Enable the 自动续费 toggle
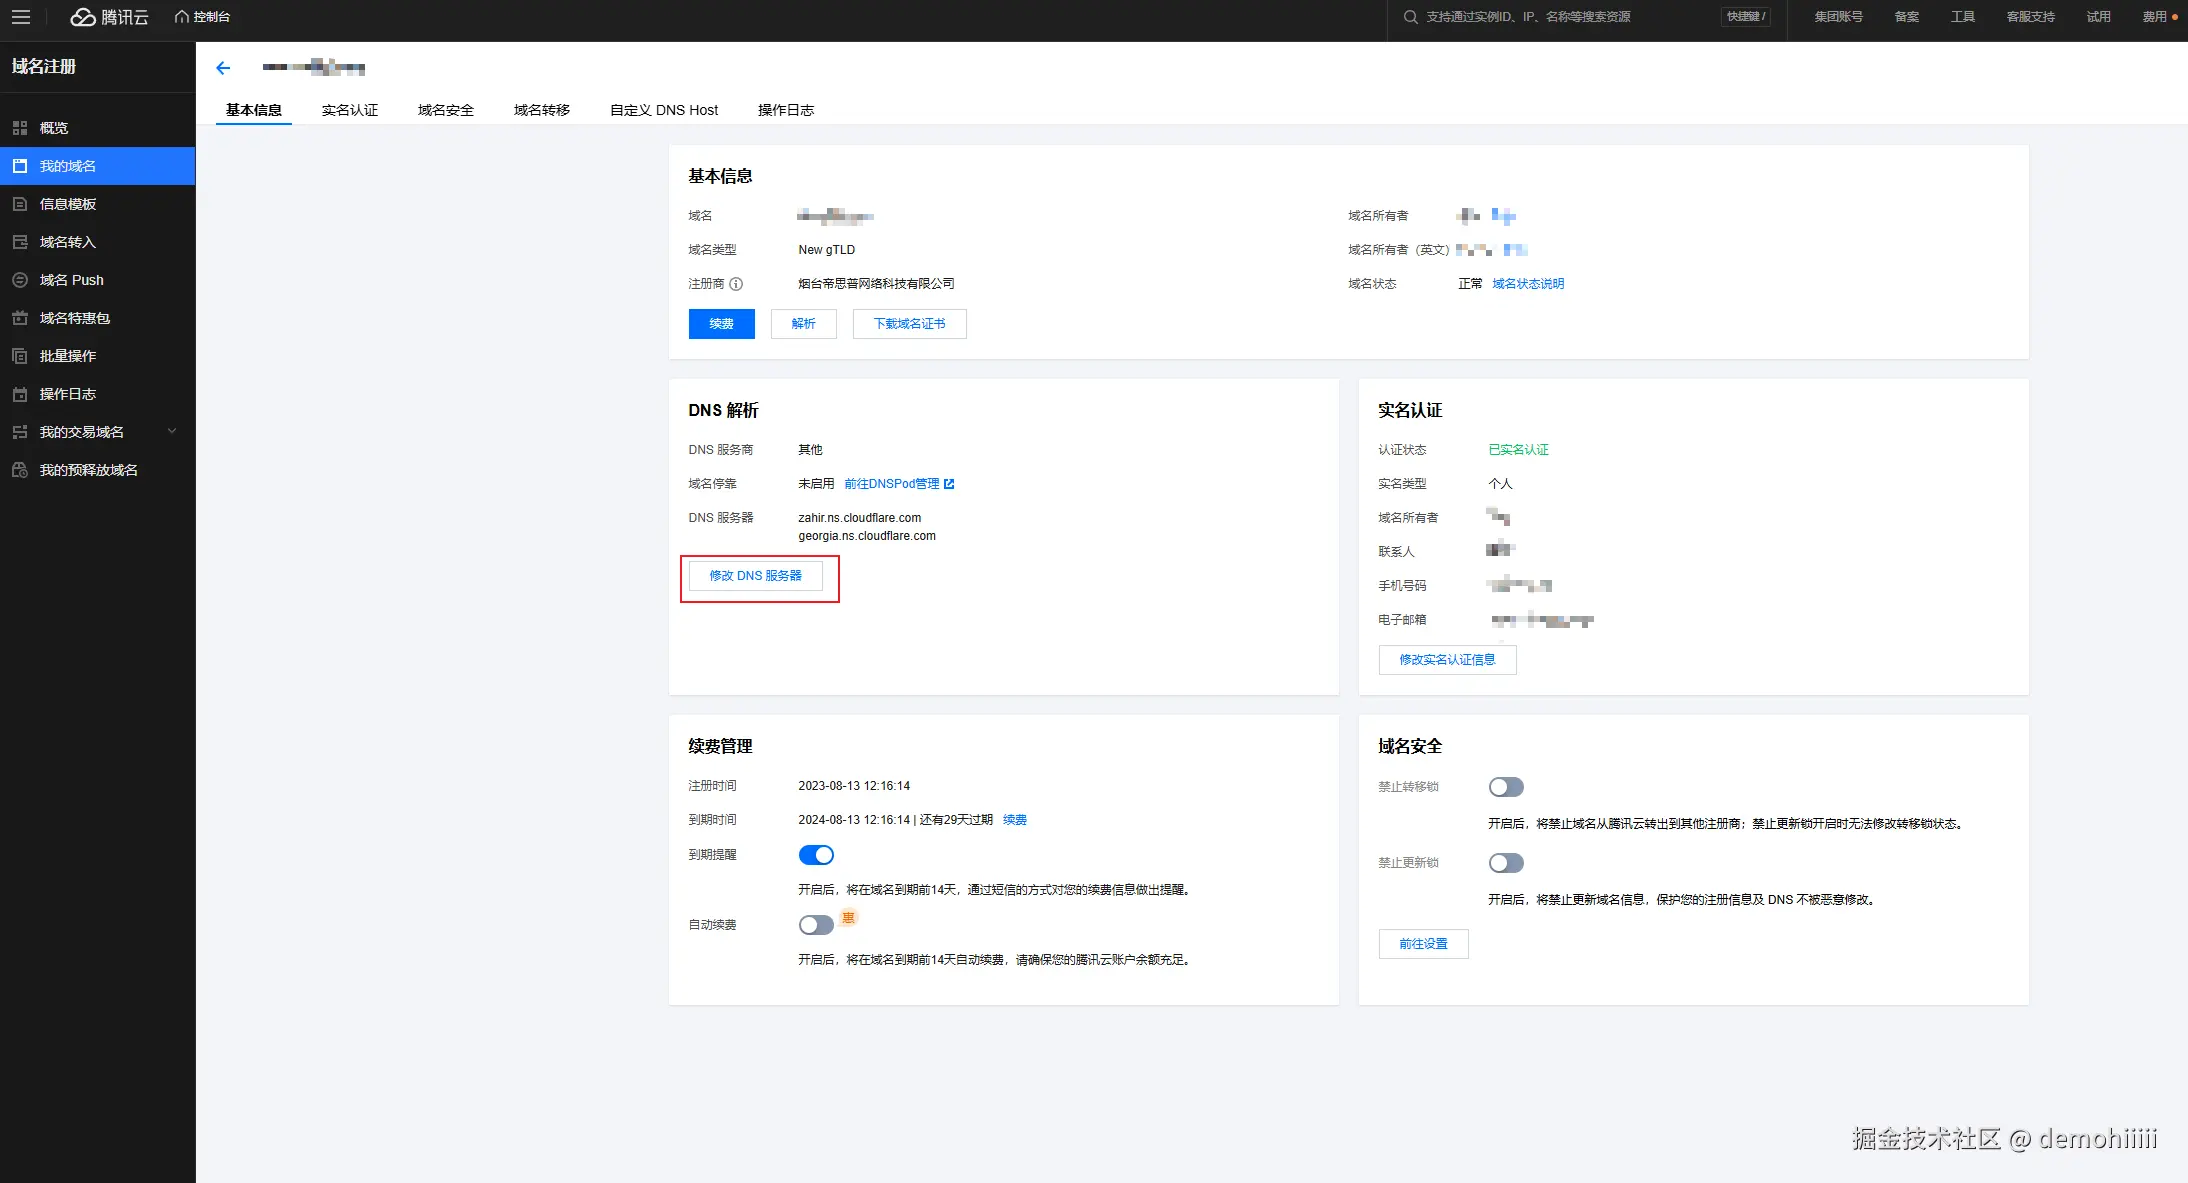 [x=816, y=925]
